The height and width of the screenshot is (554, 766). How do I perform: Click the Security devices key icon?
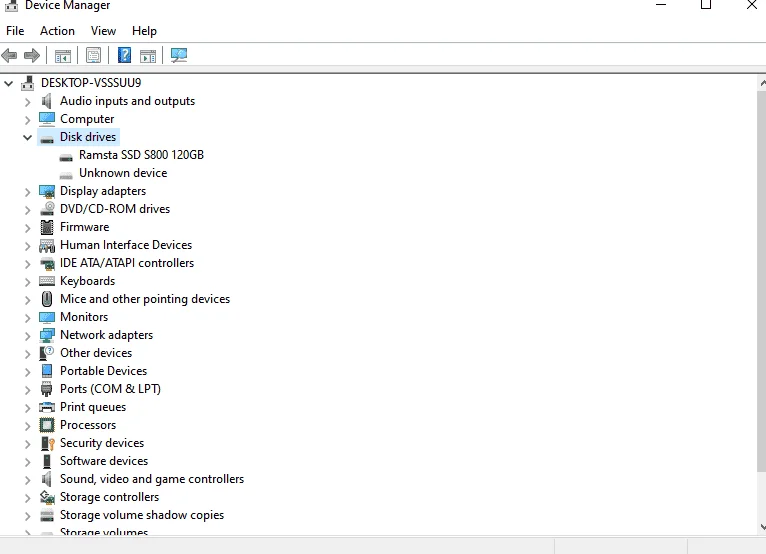click(x=47, y=443)
